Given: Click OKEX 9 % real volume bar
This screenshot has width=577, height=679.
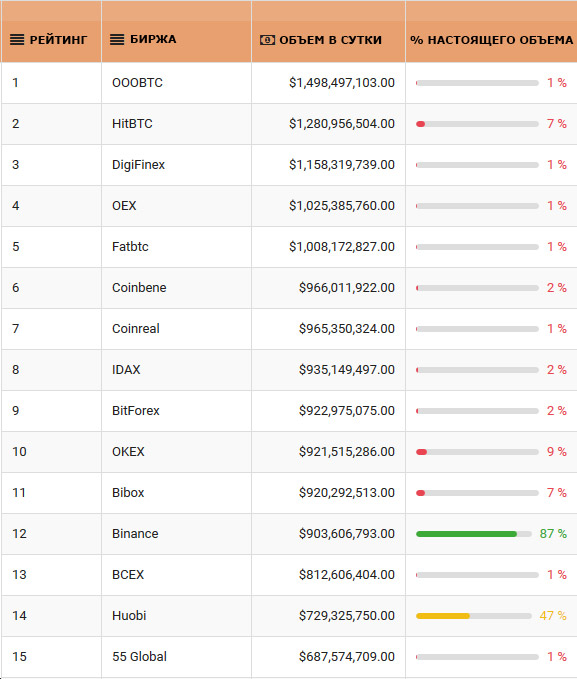Looking at the screenshot, I should pyautogui.click(x=477, y=452).
